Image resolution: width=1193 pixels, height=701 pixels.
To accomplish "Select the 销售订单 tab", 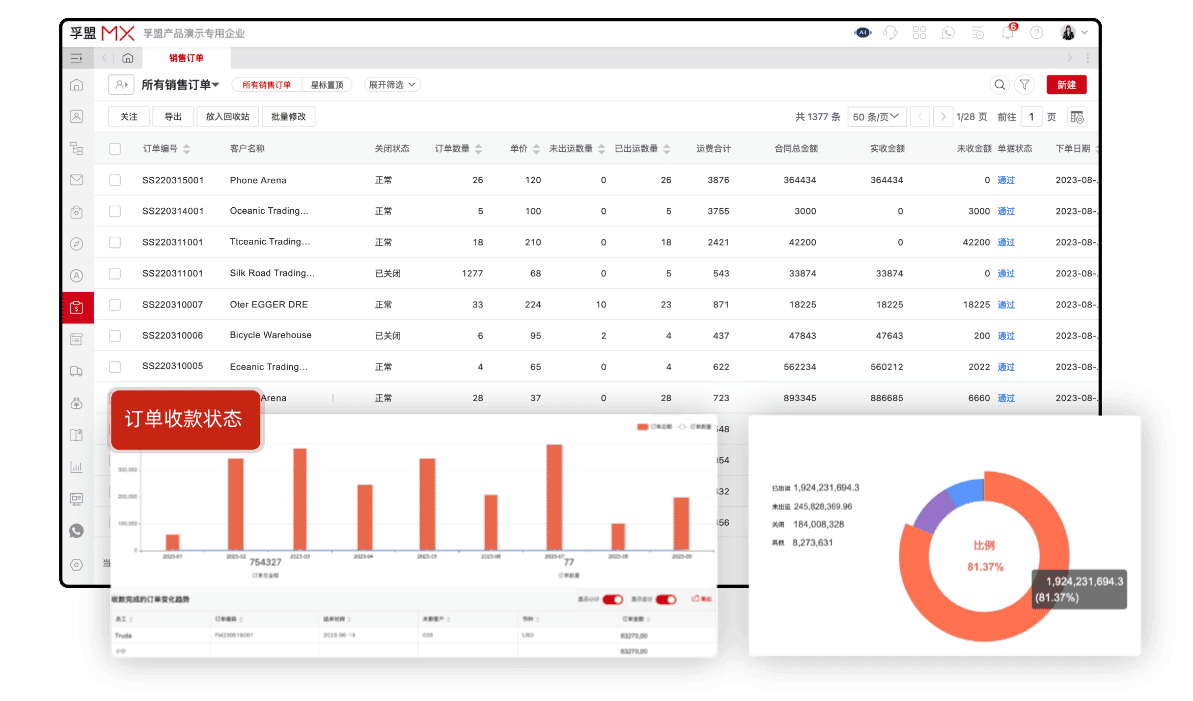I will (186, 58).
